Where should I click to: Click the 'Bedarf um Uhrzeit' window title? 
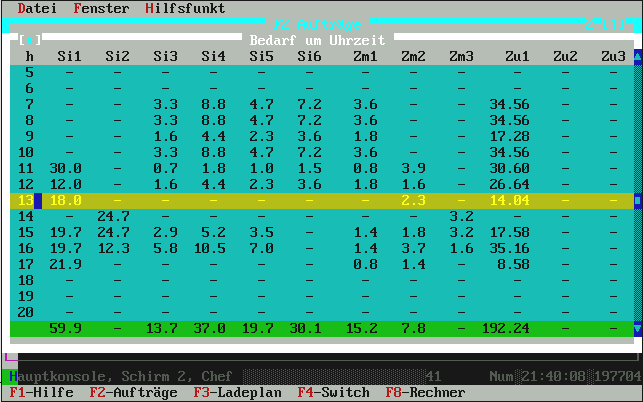pos(320,40)
